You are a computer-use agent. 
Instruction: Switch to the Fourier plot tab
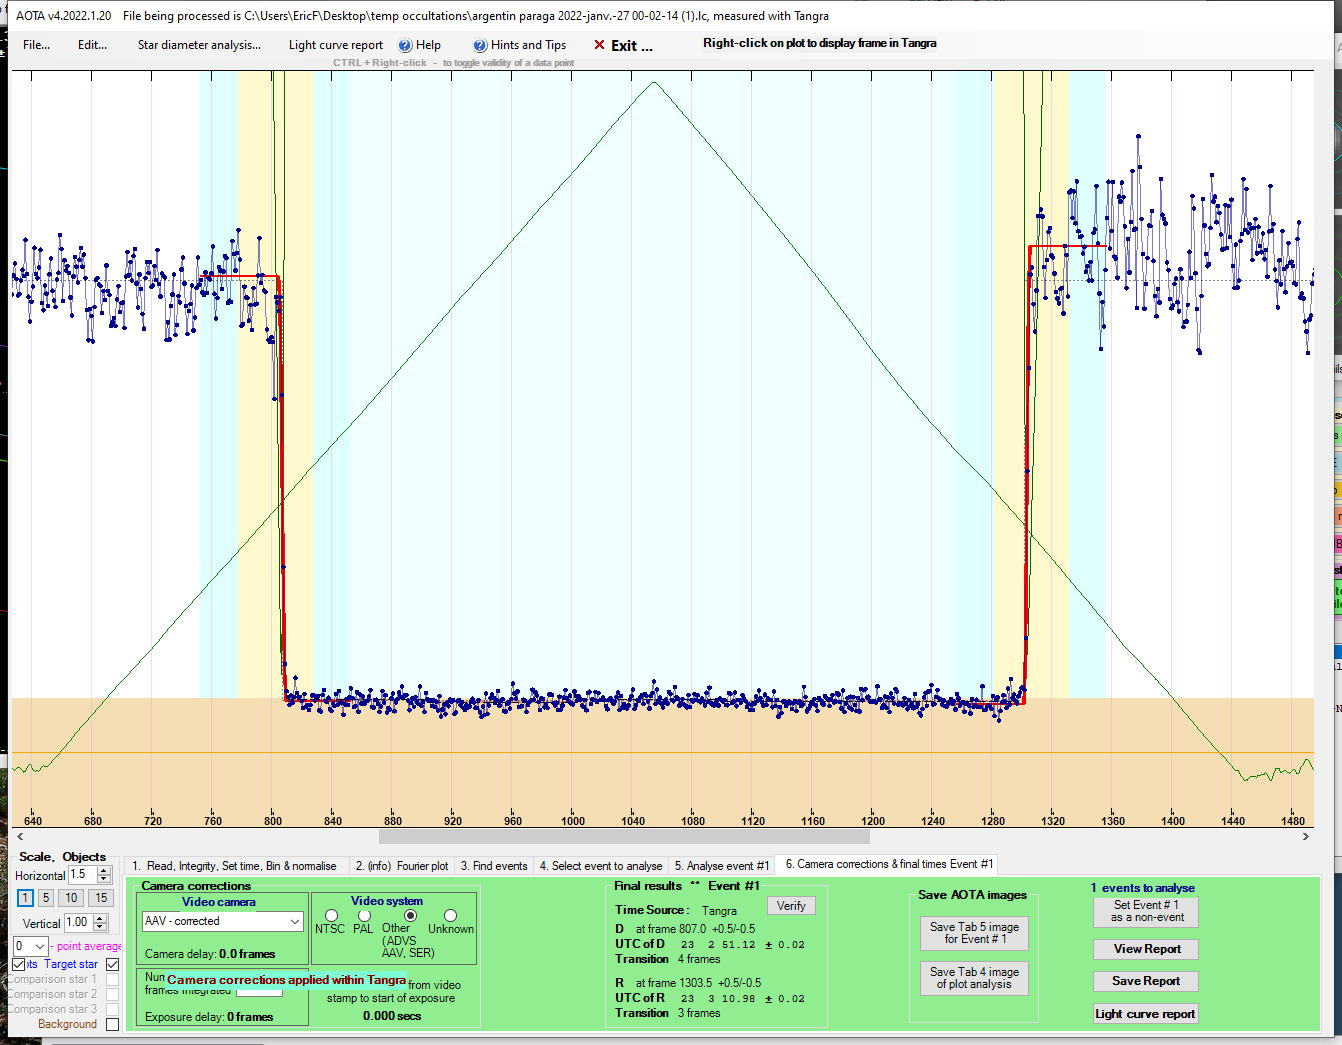pos(402,866)
